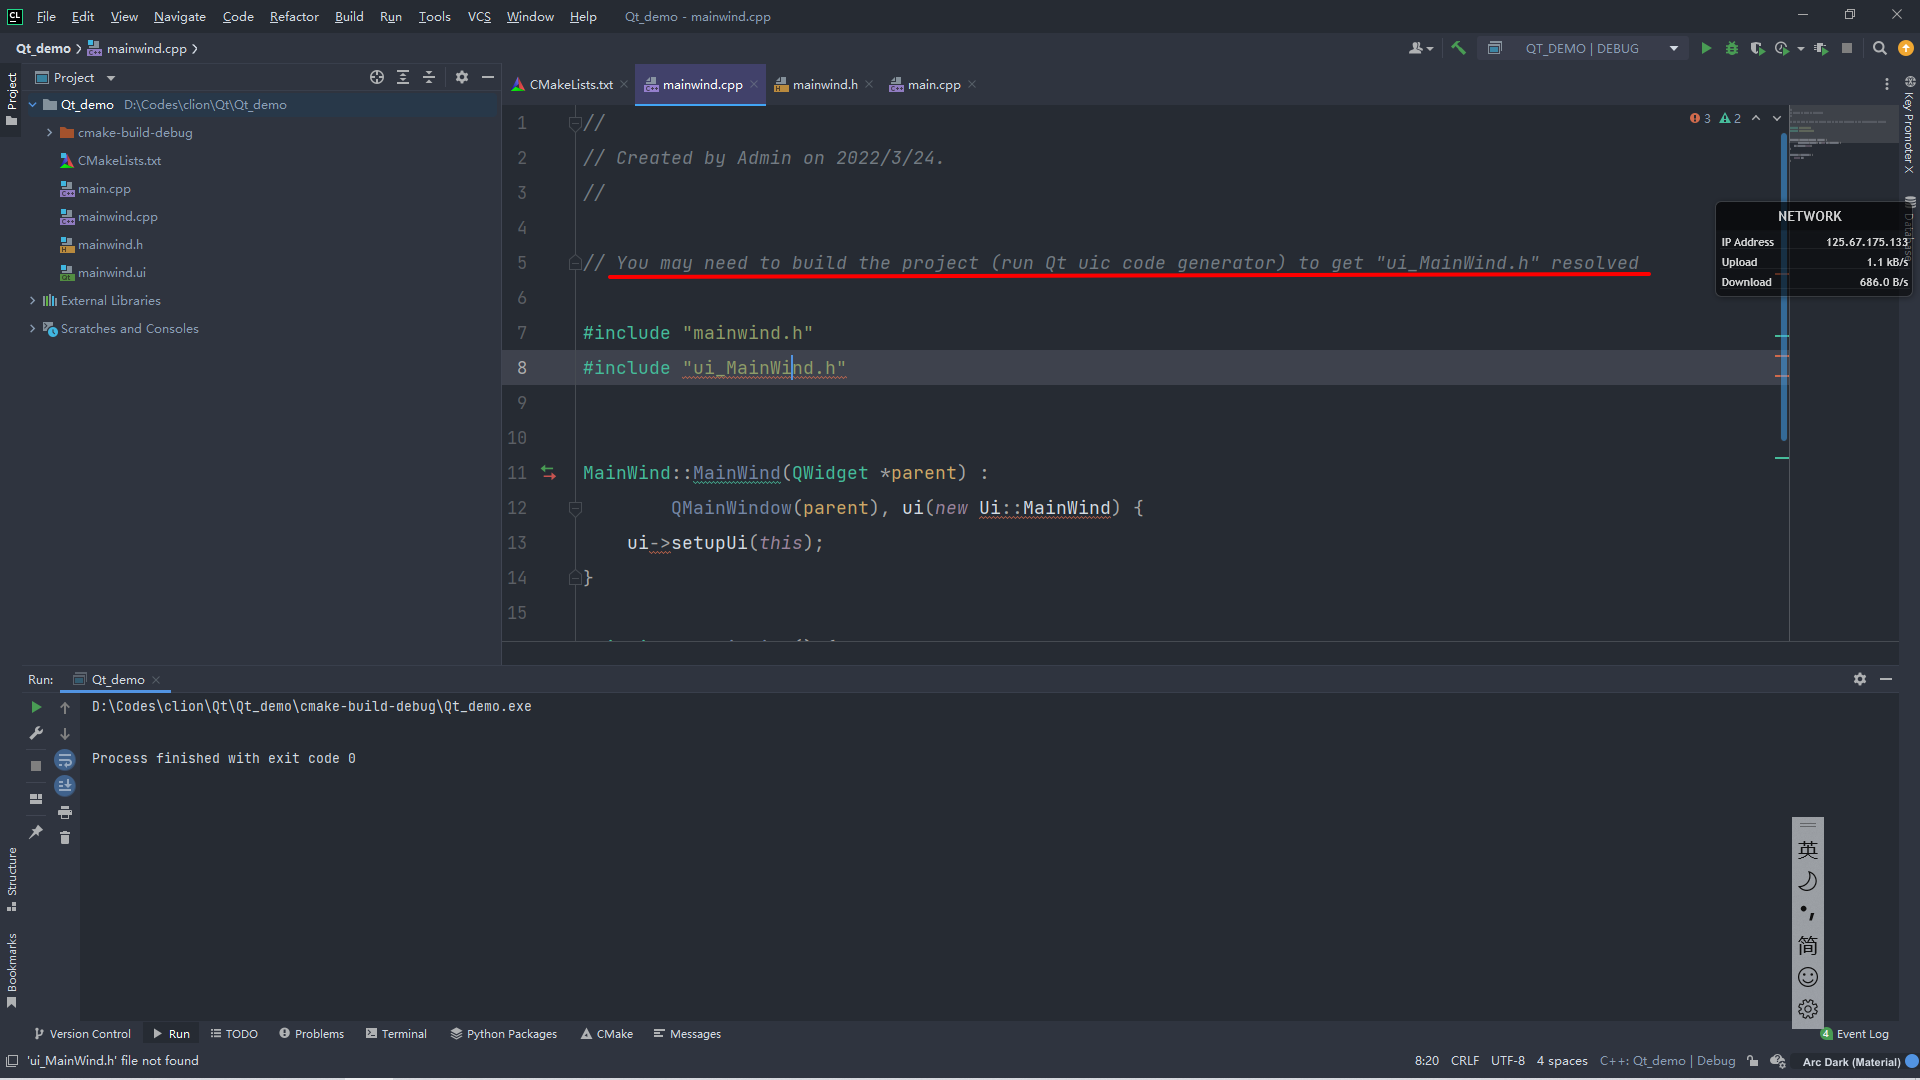Rerun Qt_demo from the Run panel play icon

click(36, 707)
